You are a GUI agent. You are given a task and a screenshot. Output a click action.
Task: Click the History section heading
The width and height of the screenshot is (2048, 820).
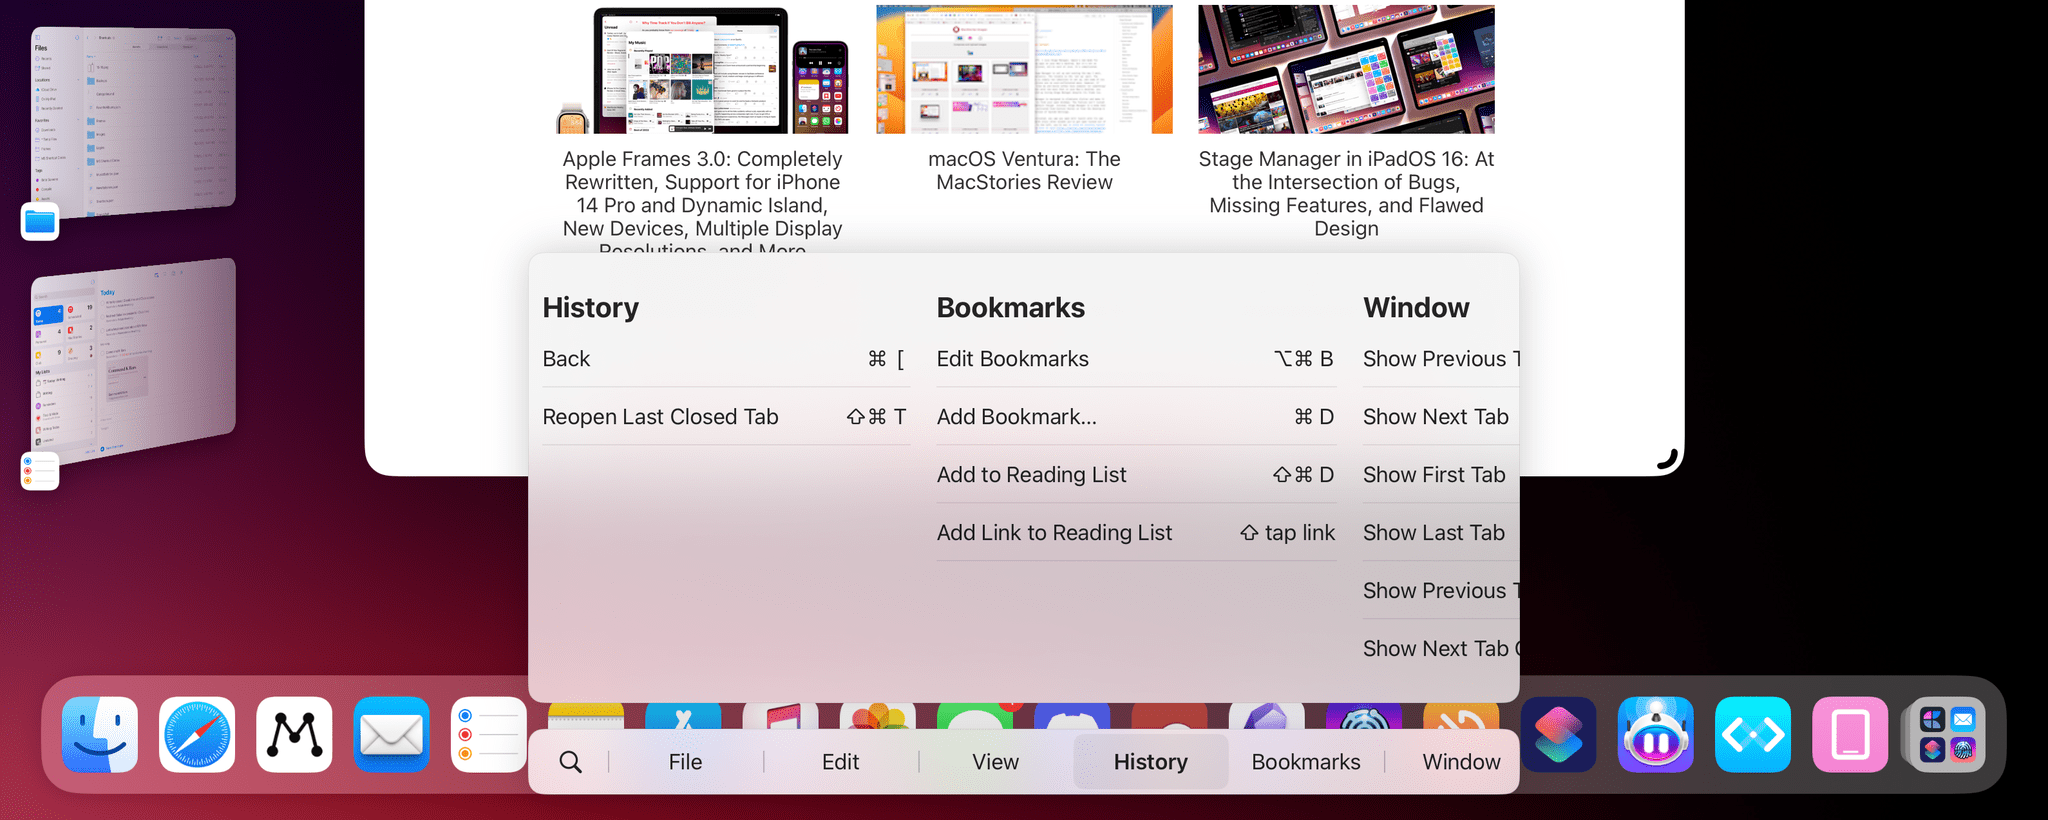tap(590, 308)
